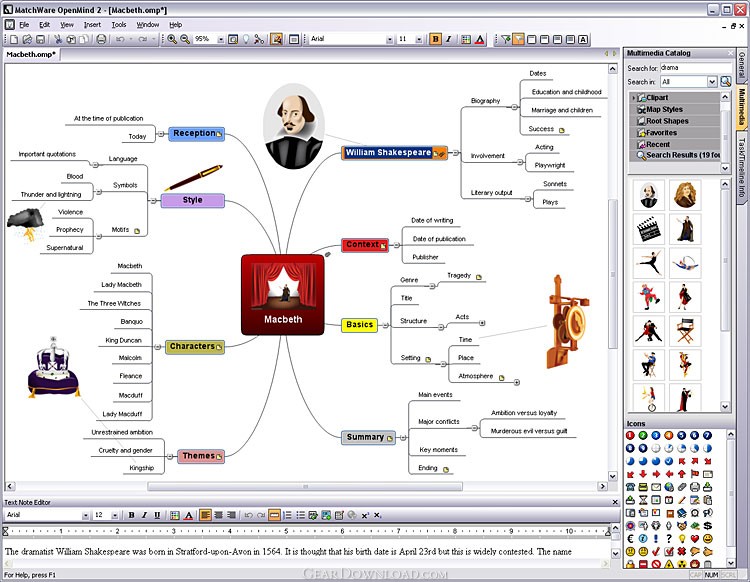Image resolution: width=750 pixels, height=582 pixels.
Task: Open the zoom percentage dropdown
Action: [221, 40]
